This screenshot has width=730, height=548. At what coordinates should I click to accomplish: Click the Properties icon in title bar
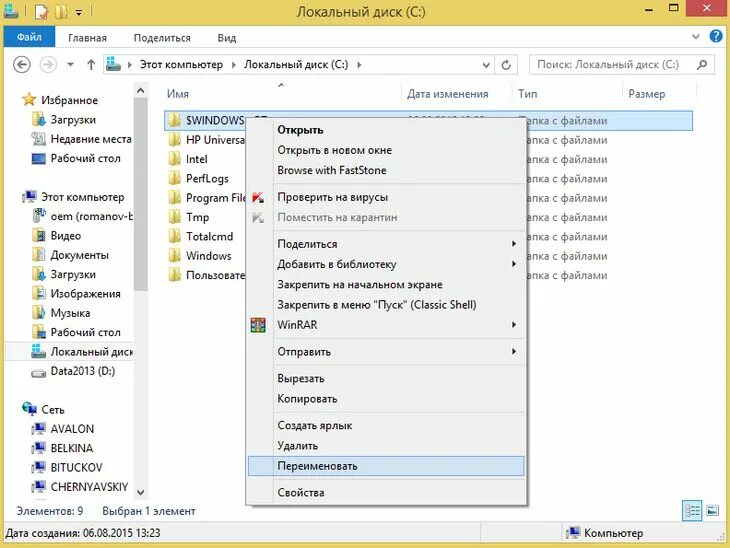42,11
